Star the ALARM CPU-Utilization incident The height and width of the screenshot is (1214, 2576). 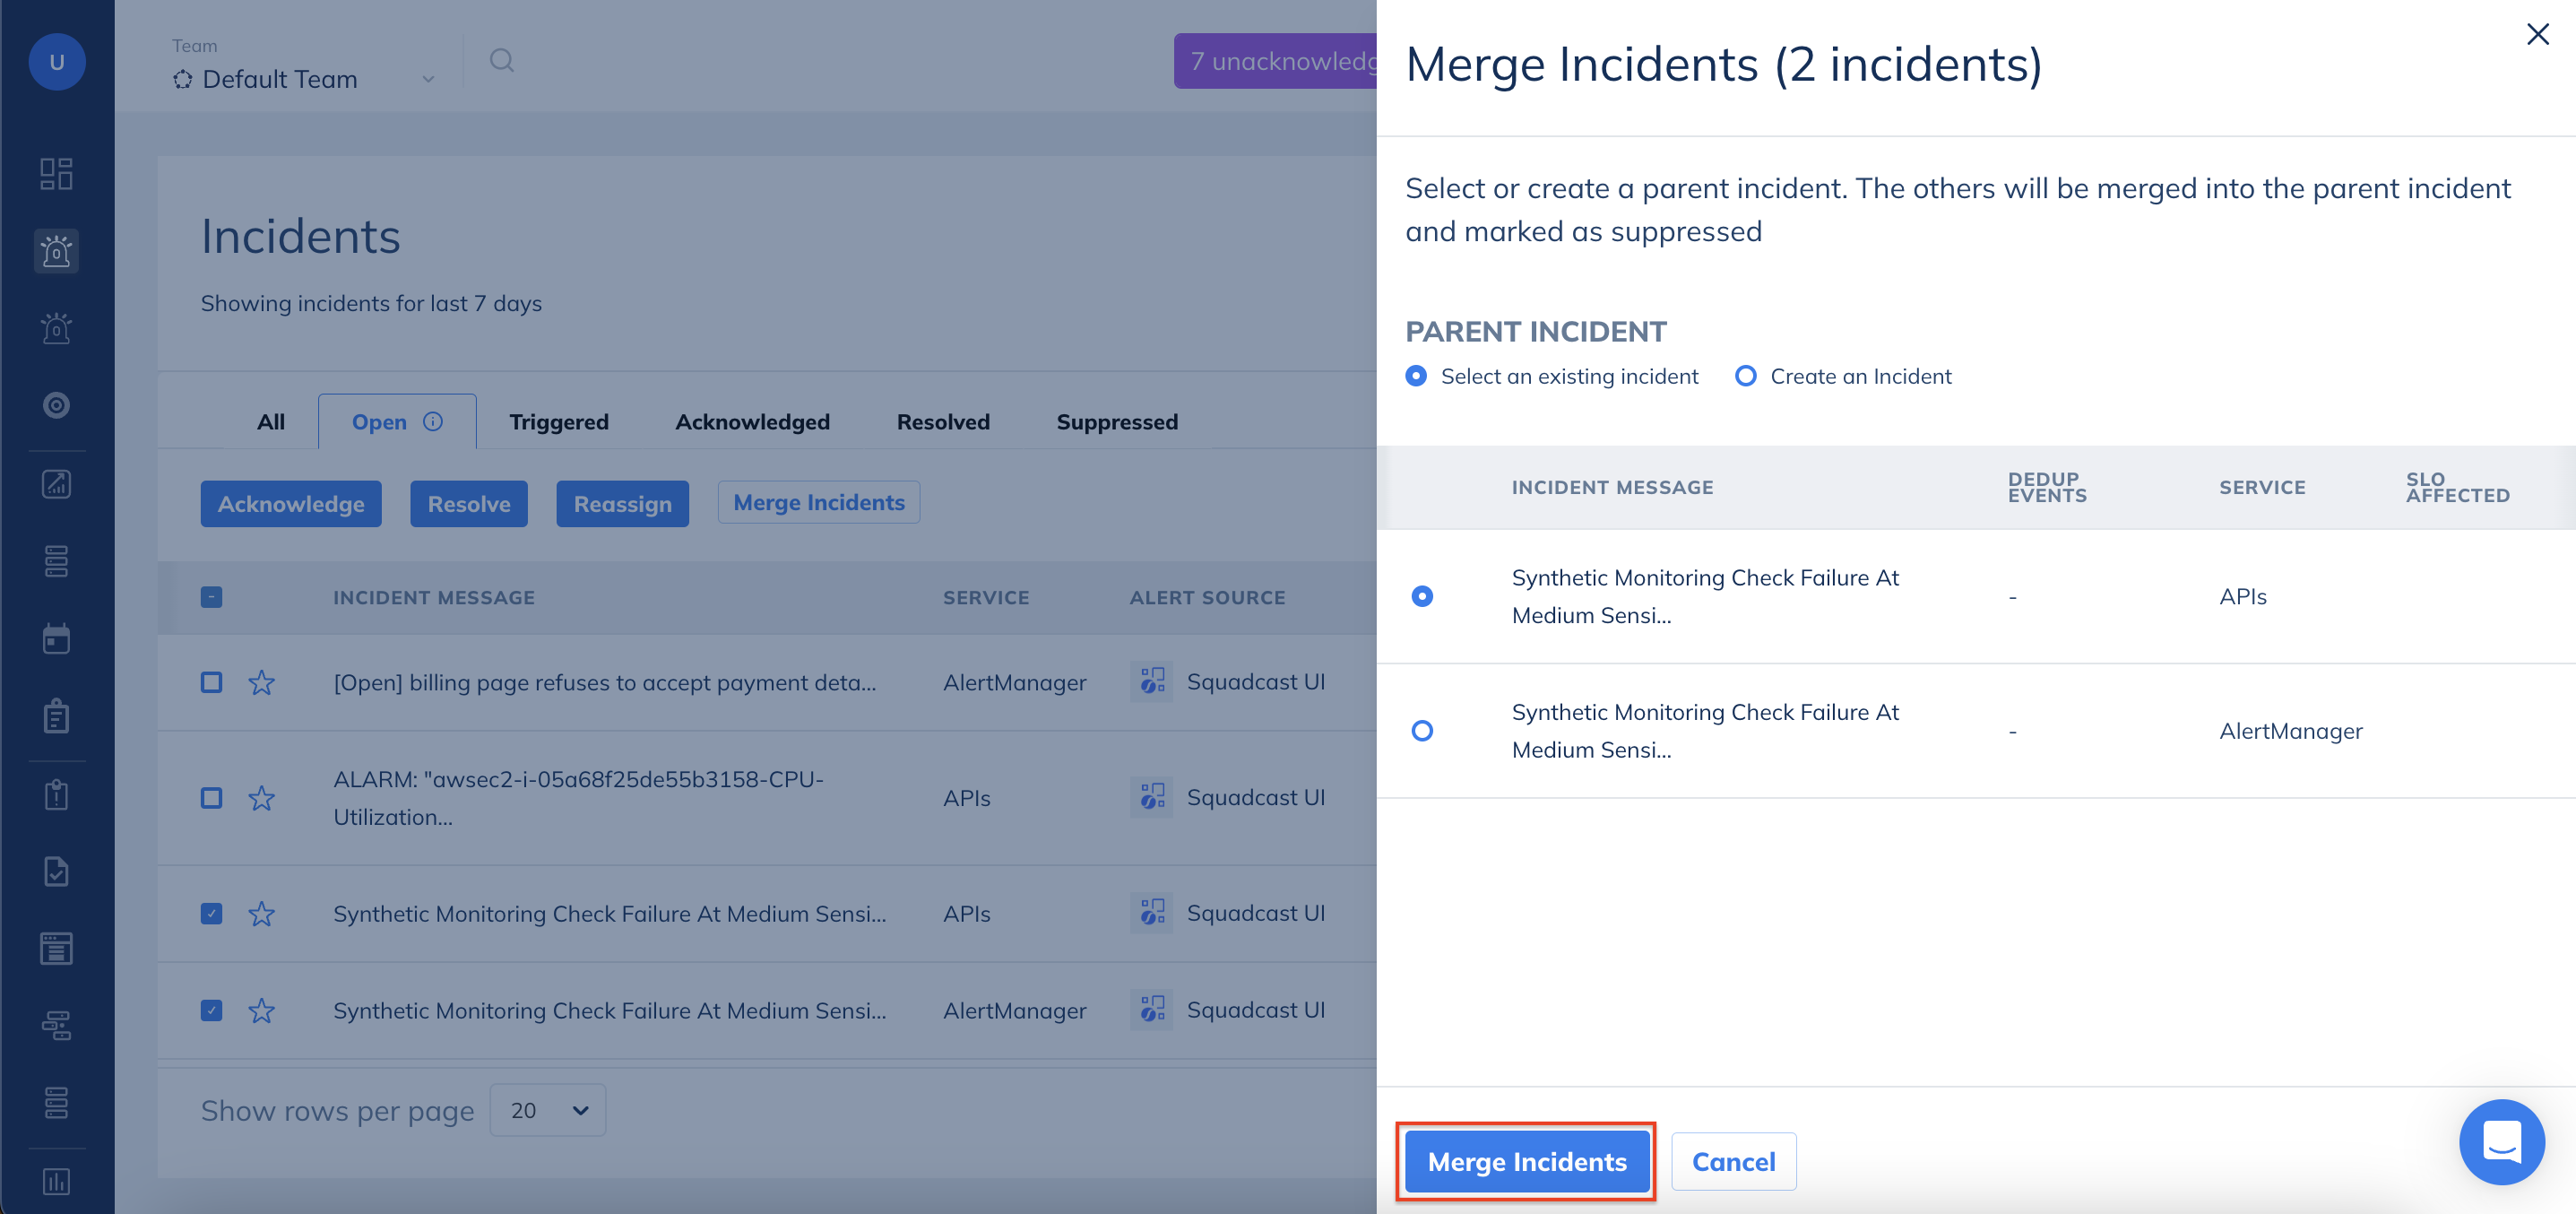(261, 798)
